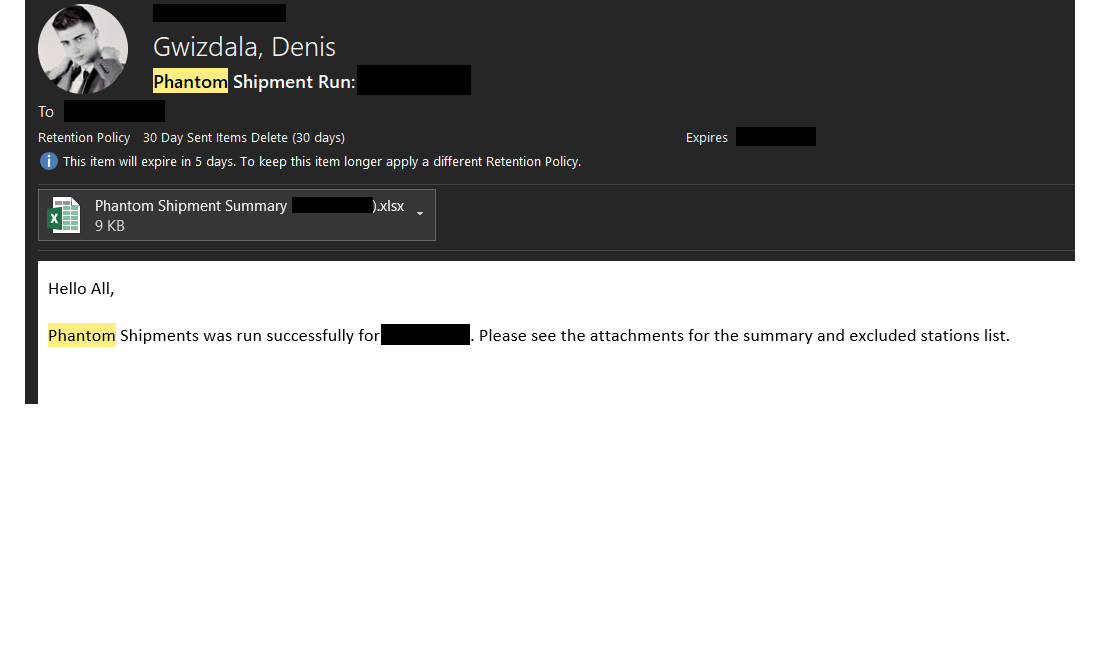The width and height of the screenshot is (1113, 646).
Task: Click the highlighted Phantom word in email body
Action: (82, 336)
